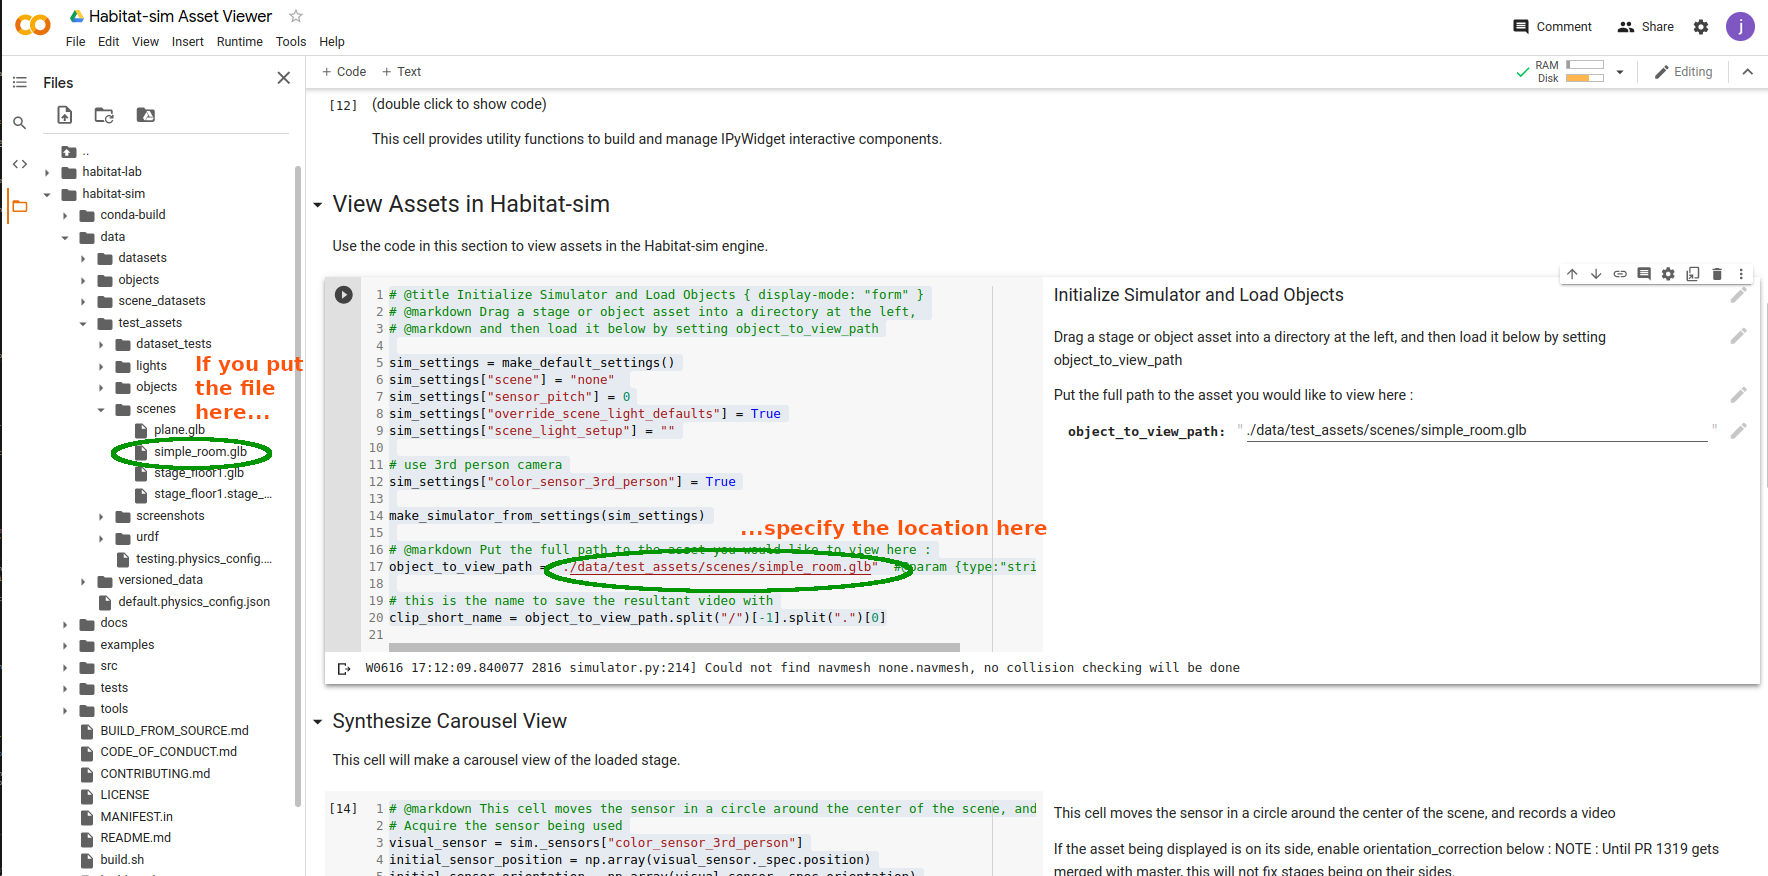Expand the datasets folder
This screenshot has width=1768, height=876.
tap(83, 258)
